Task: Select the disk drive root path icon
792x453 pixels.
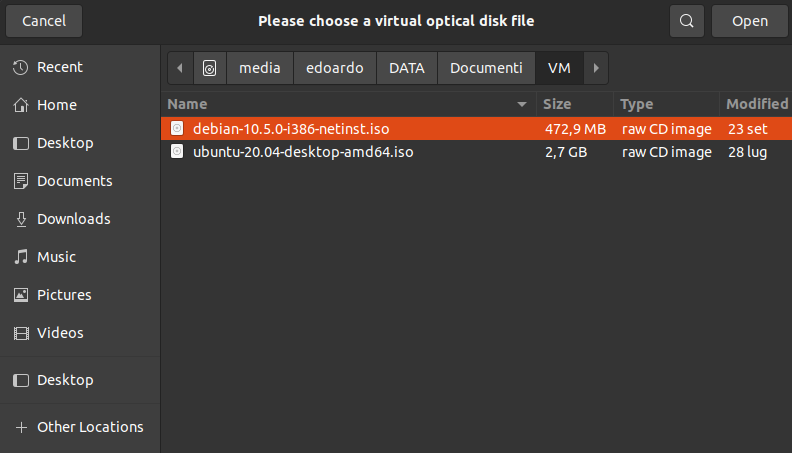Action: [x=210, y=68]
